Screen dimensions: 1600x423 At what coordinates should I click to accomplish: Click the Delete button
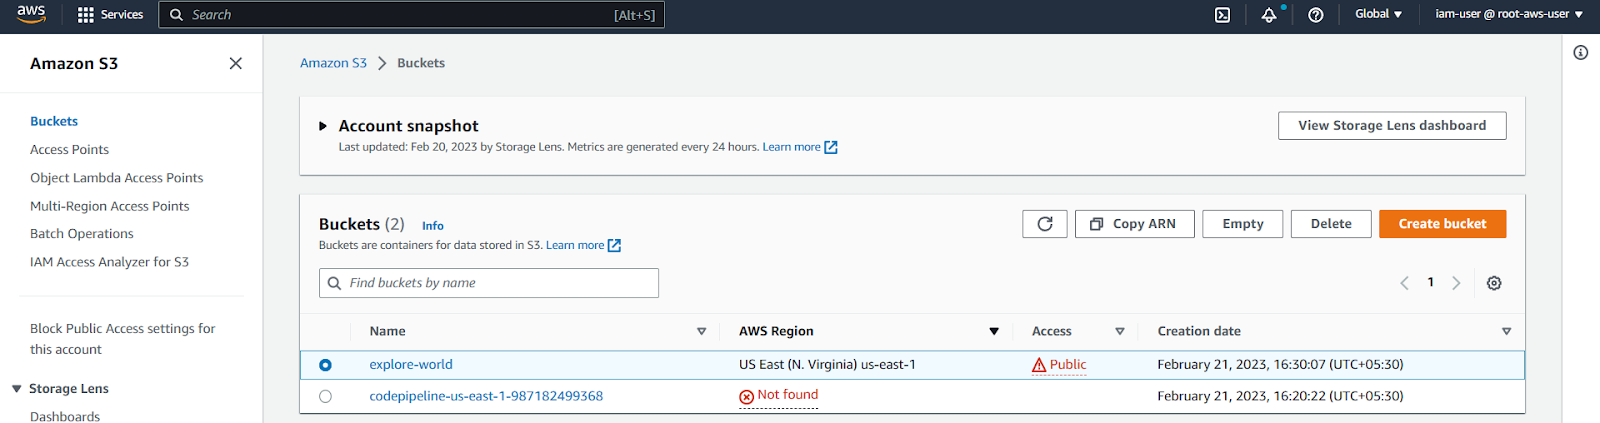(x=1331, y=224)
